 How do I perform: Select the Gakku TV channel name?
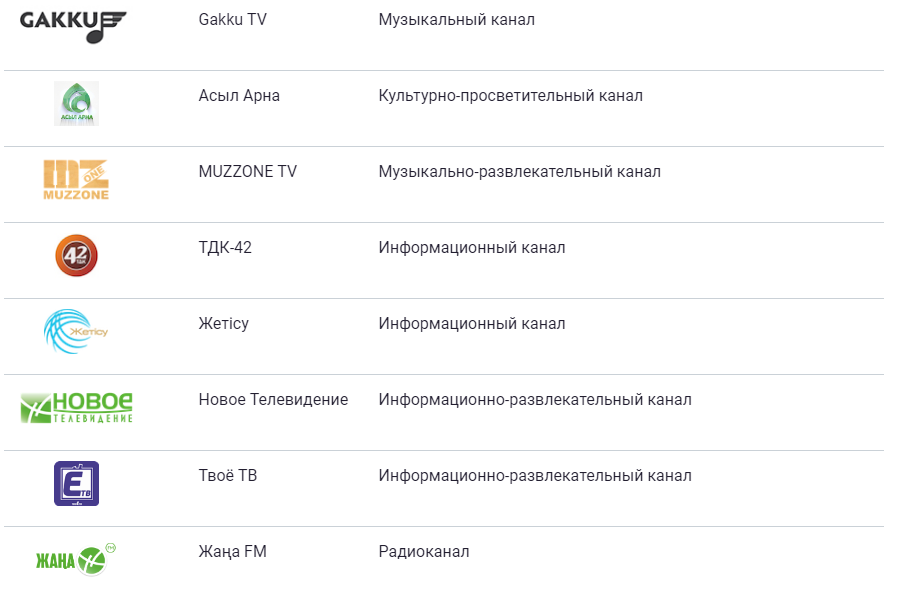click(235, 20)
